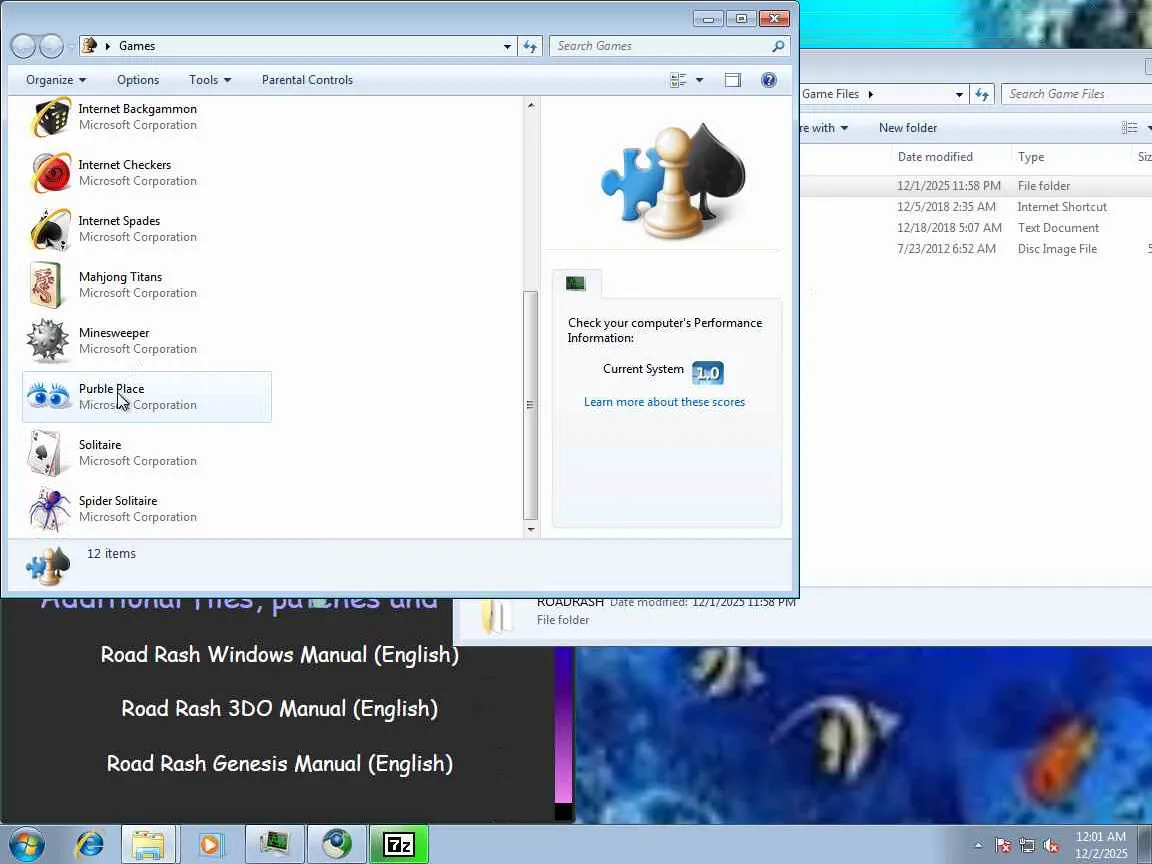
Task: Open the globe app icon on the taskbar
Action: click(337, 845)
